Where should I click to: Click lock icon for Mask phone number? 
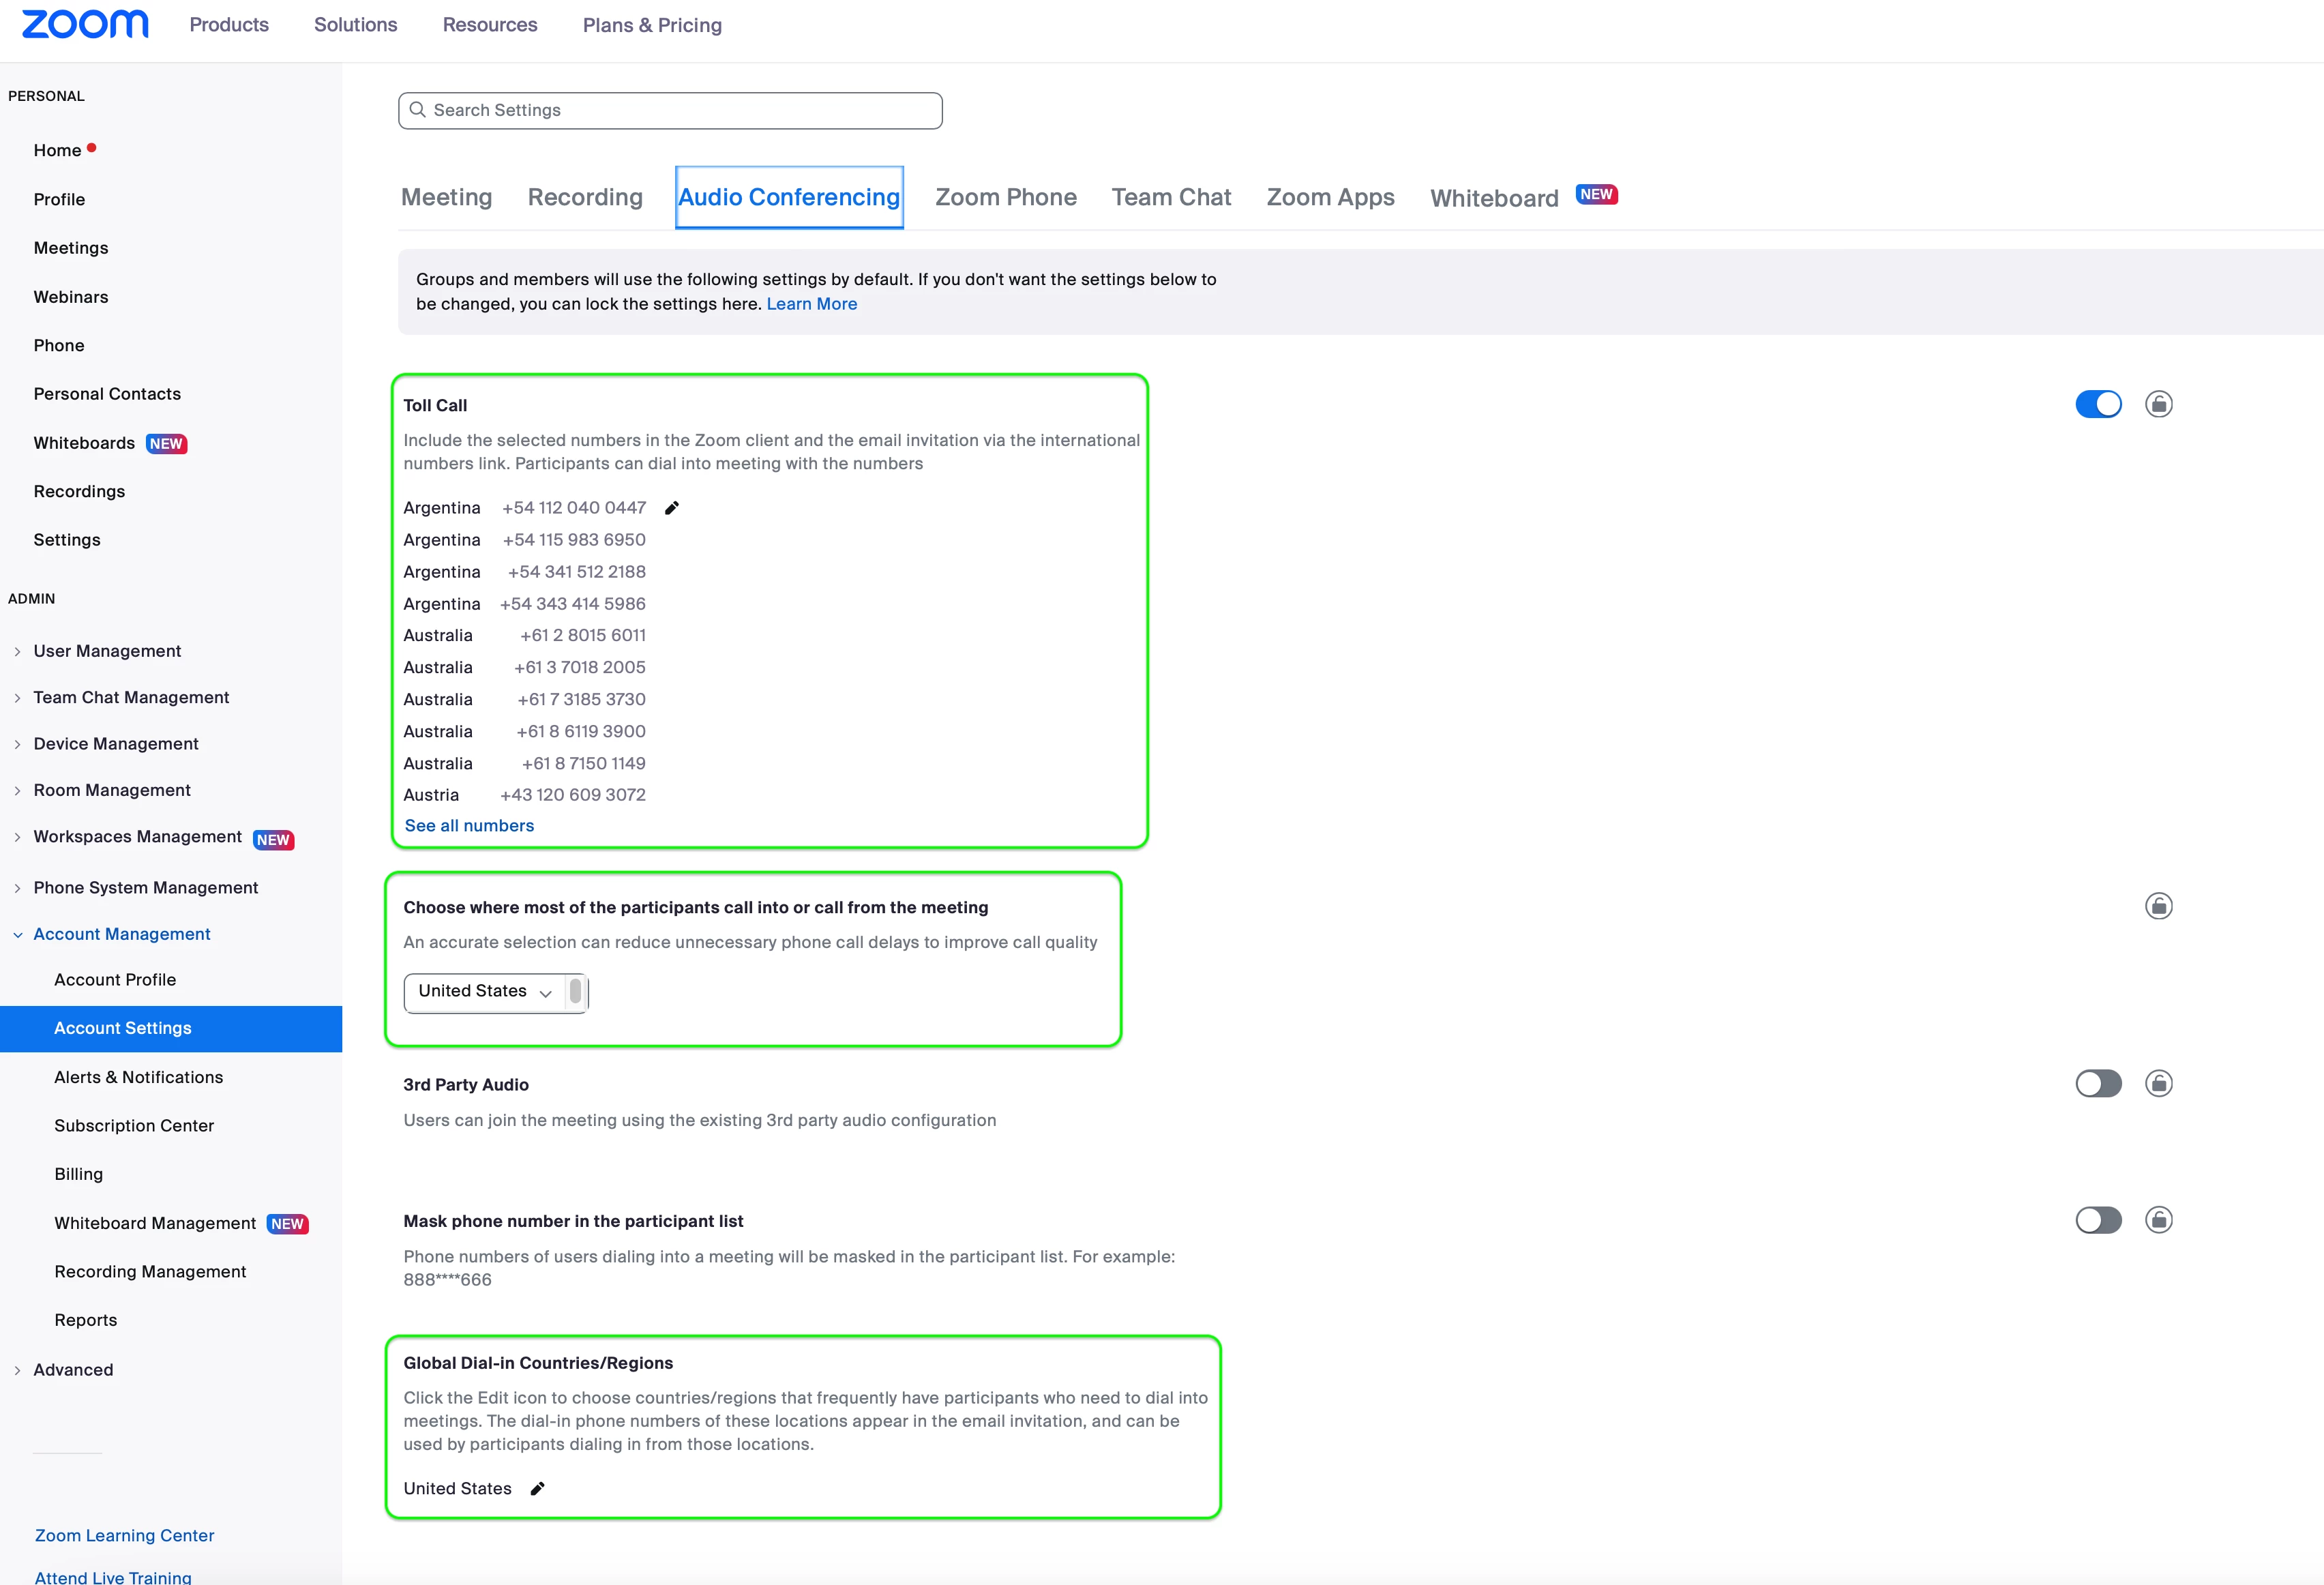pyautogui.click(x=2158, y=1220)
